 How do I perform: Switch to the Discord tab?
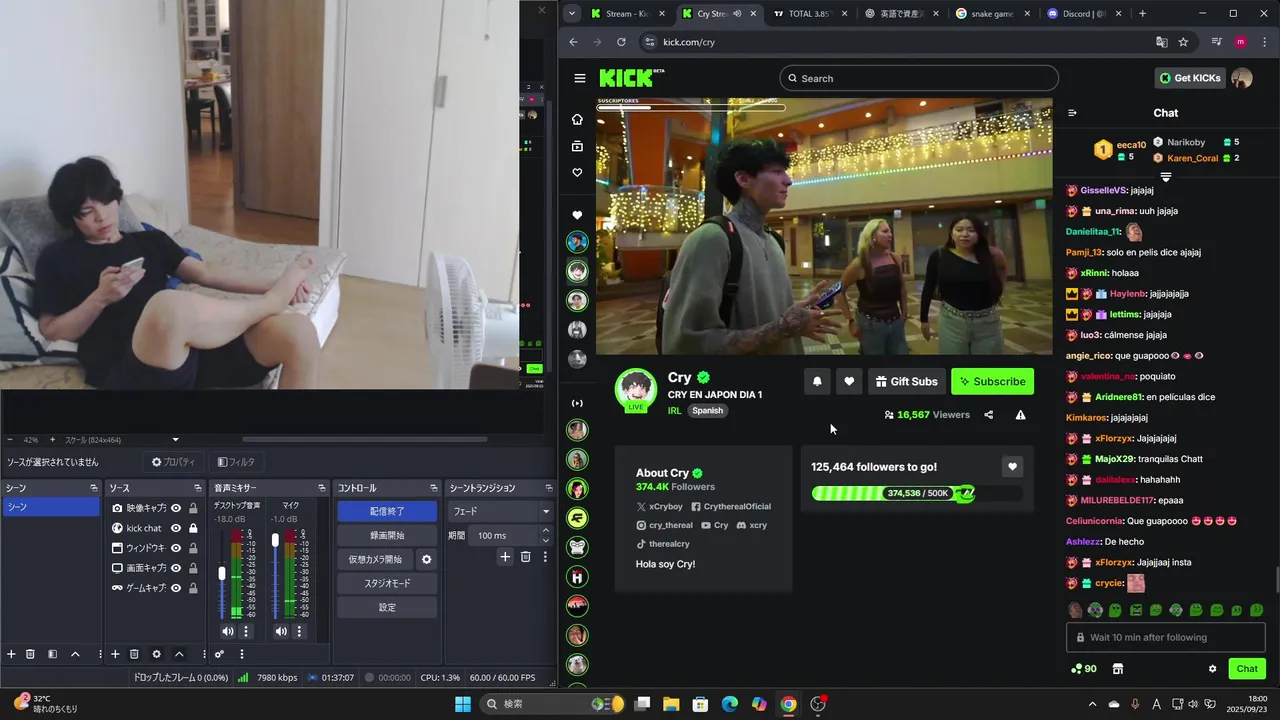[x=1084, y=14]
